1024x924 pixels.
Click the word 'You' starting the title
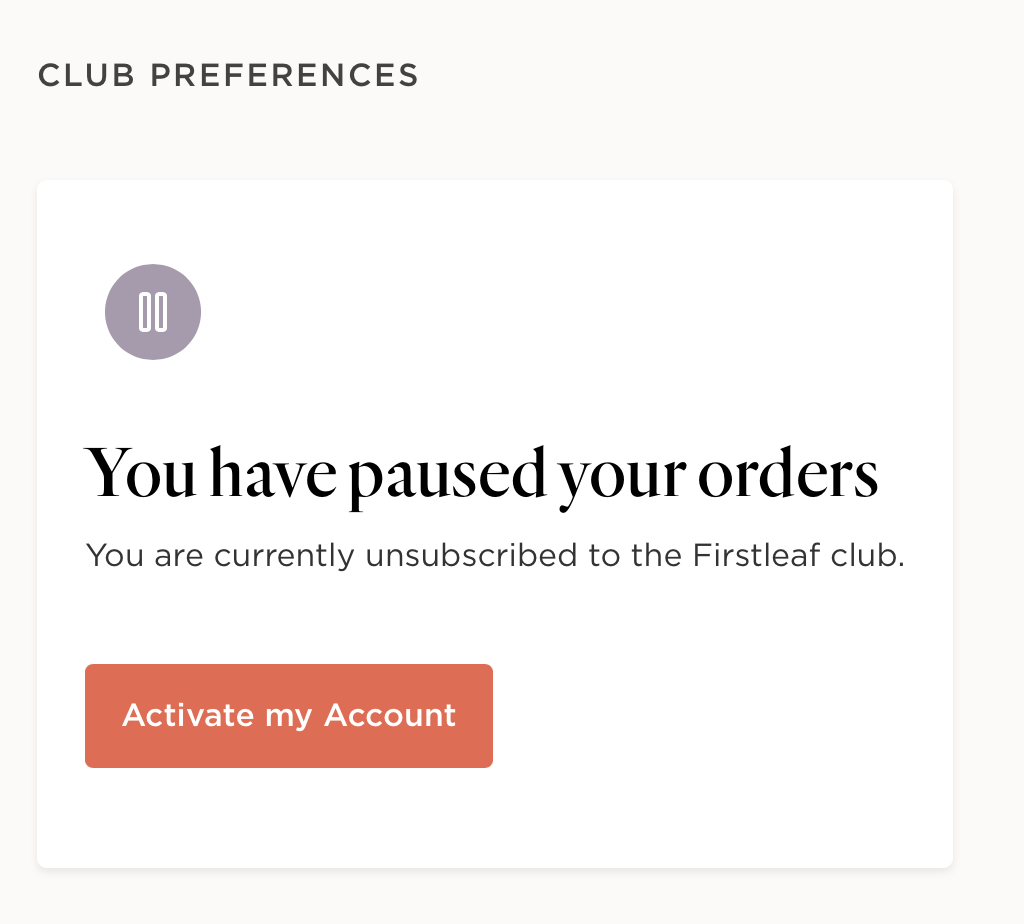click(140, 473)
